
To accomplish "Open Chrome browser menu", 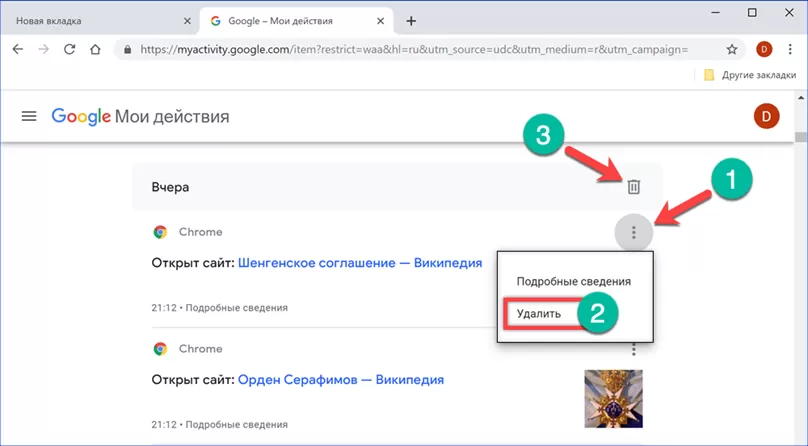I will click(789, 48).
